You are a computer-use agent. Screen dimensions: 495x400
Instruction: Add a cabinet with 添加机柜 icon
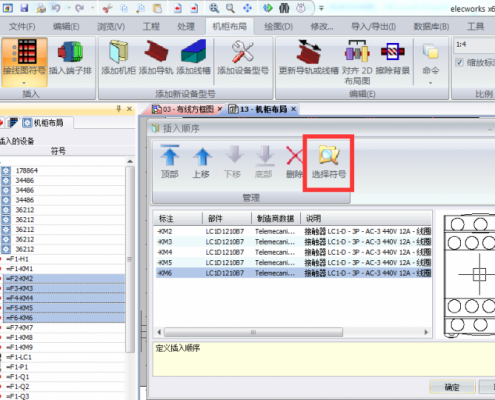point(118,52)
